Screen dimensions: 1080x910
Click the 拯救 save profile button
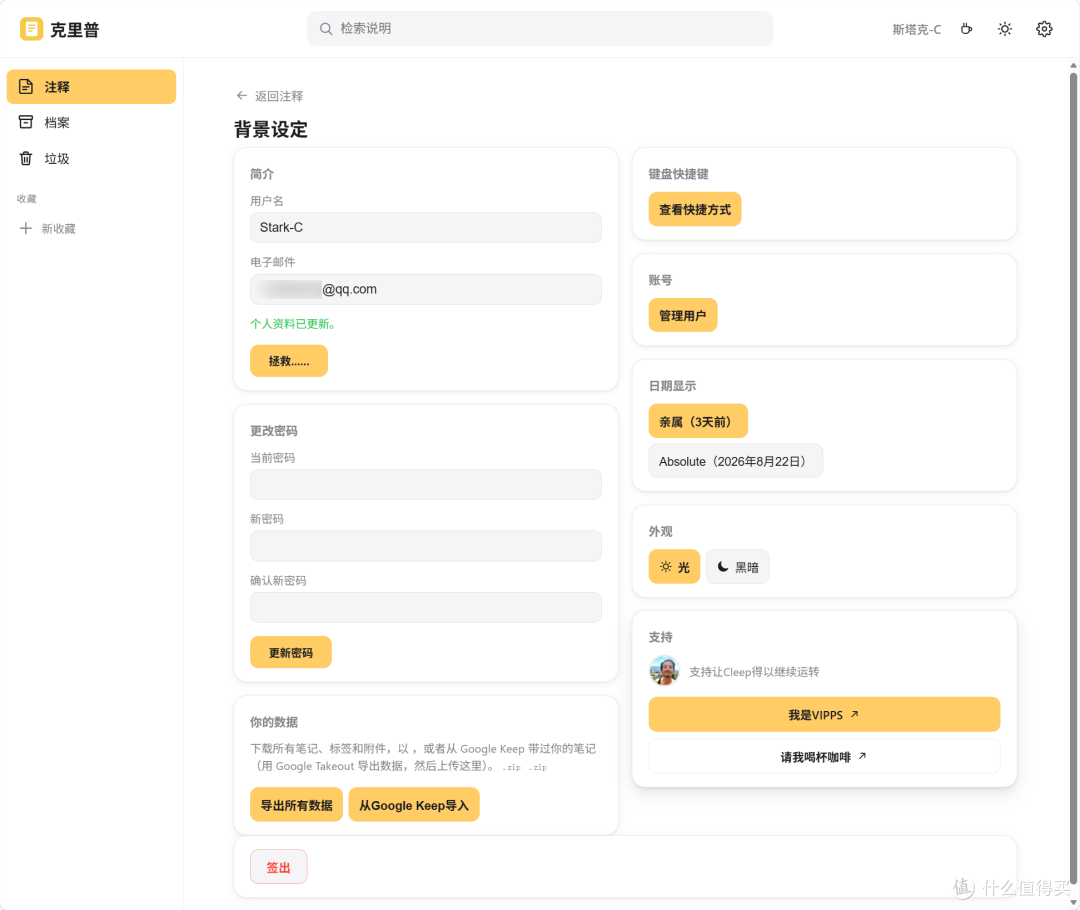289,361
